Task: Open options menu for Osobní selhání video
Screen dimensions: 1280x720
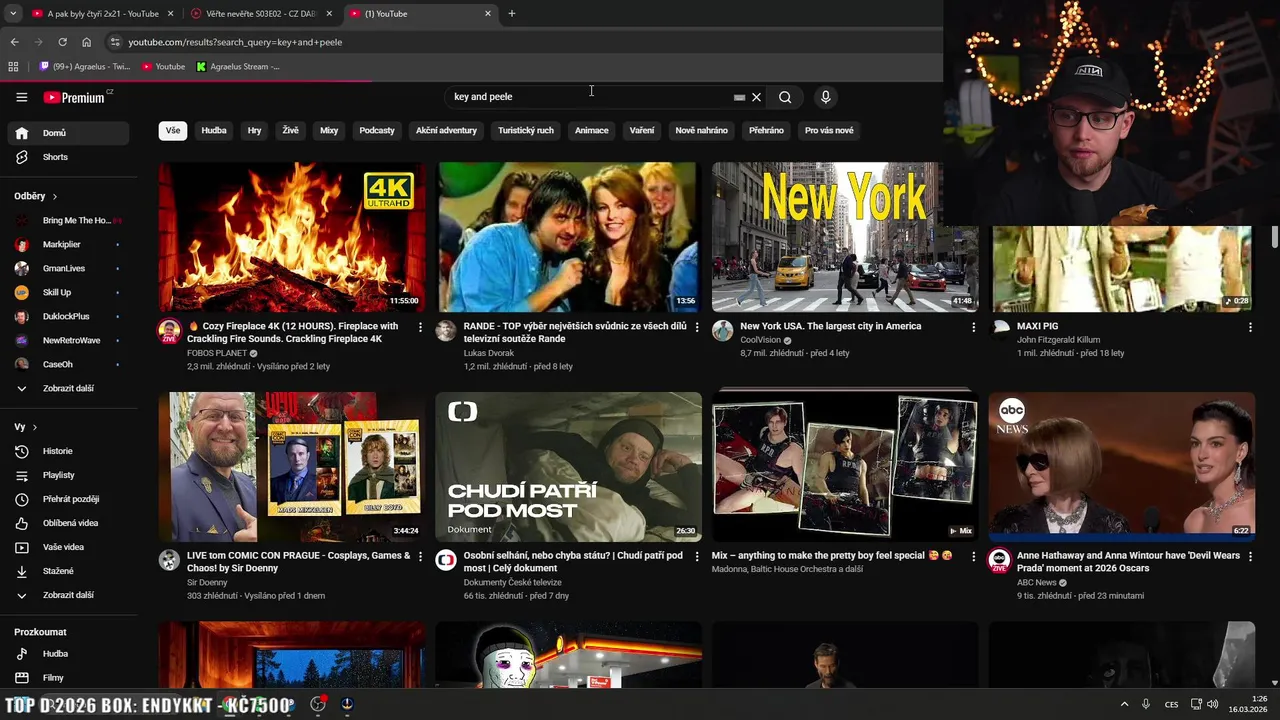Action: (697, 557)
